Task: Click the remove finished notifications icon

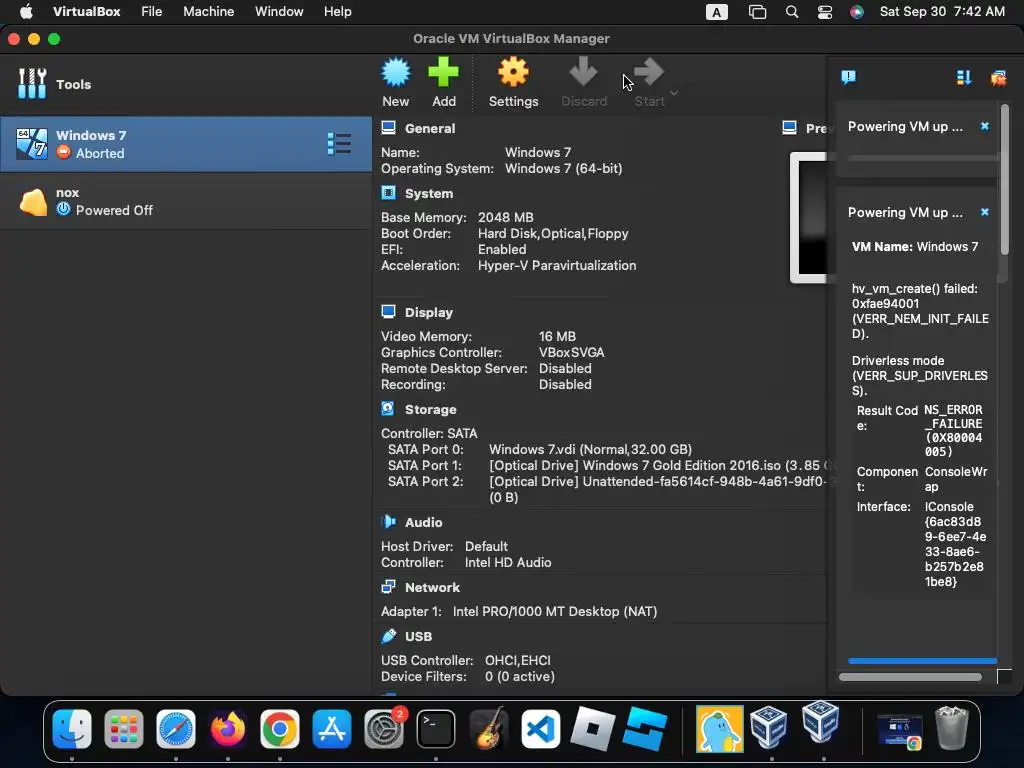Action: 998,78
